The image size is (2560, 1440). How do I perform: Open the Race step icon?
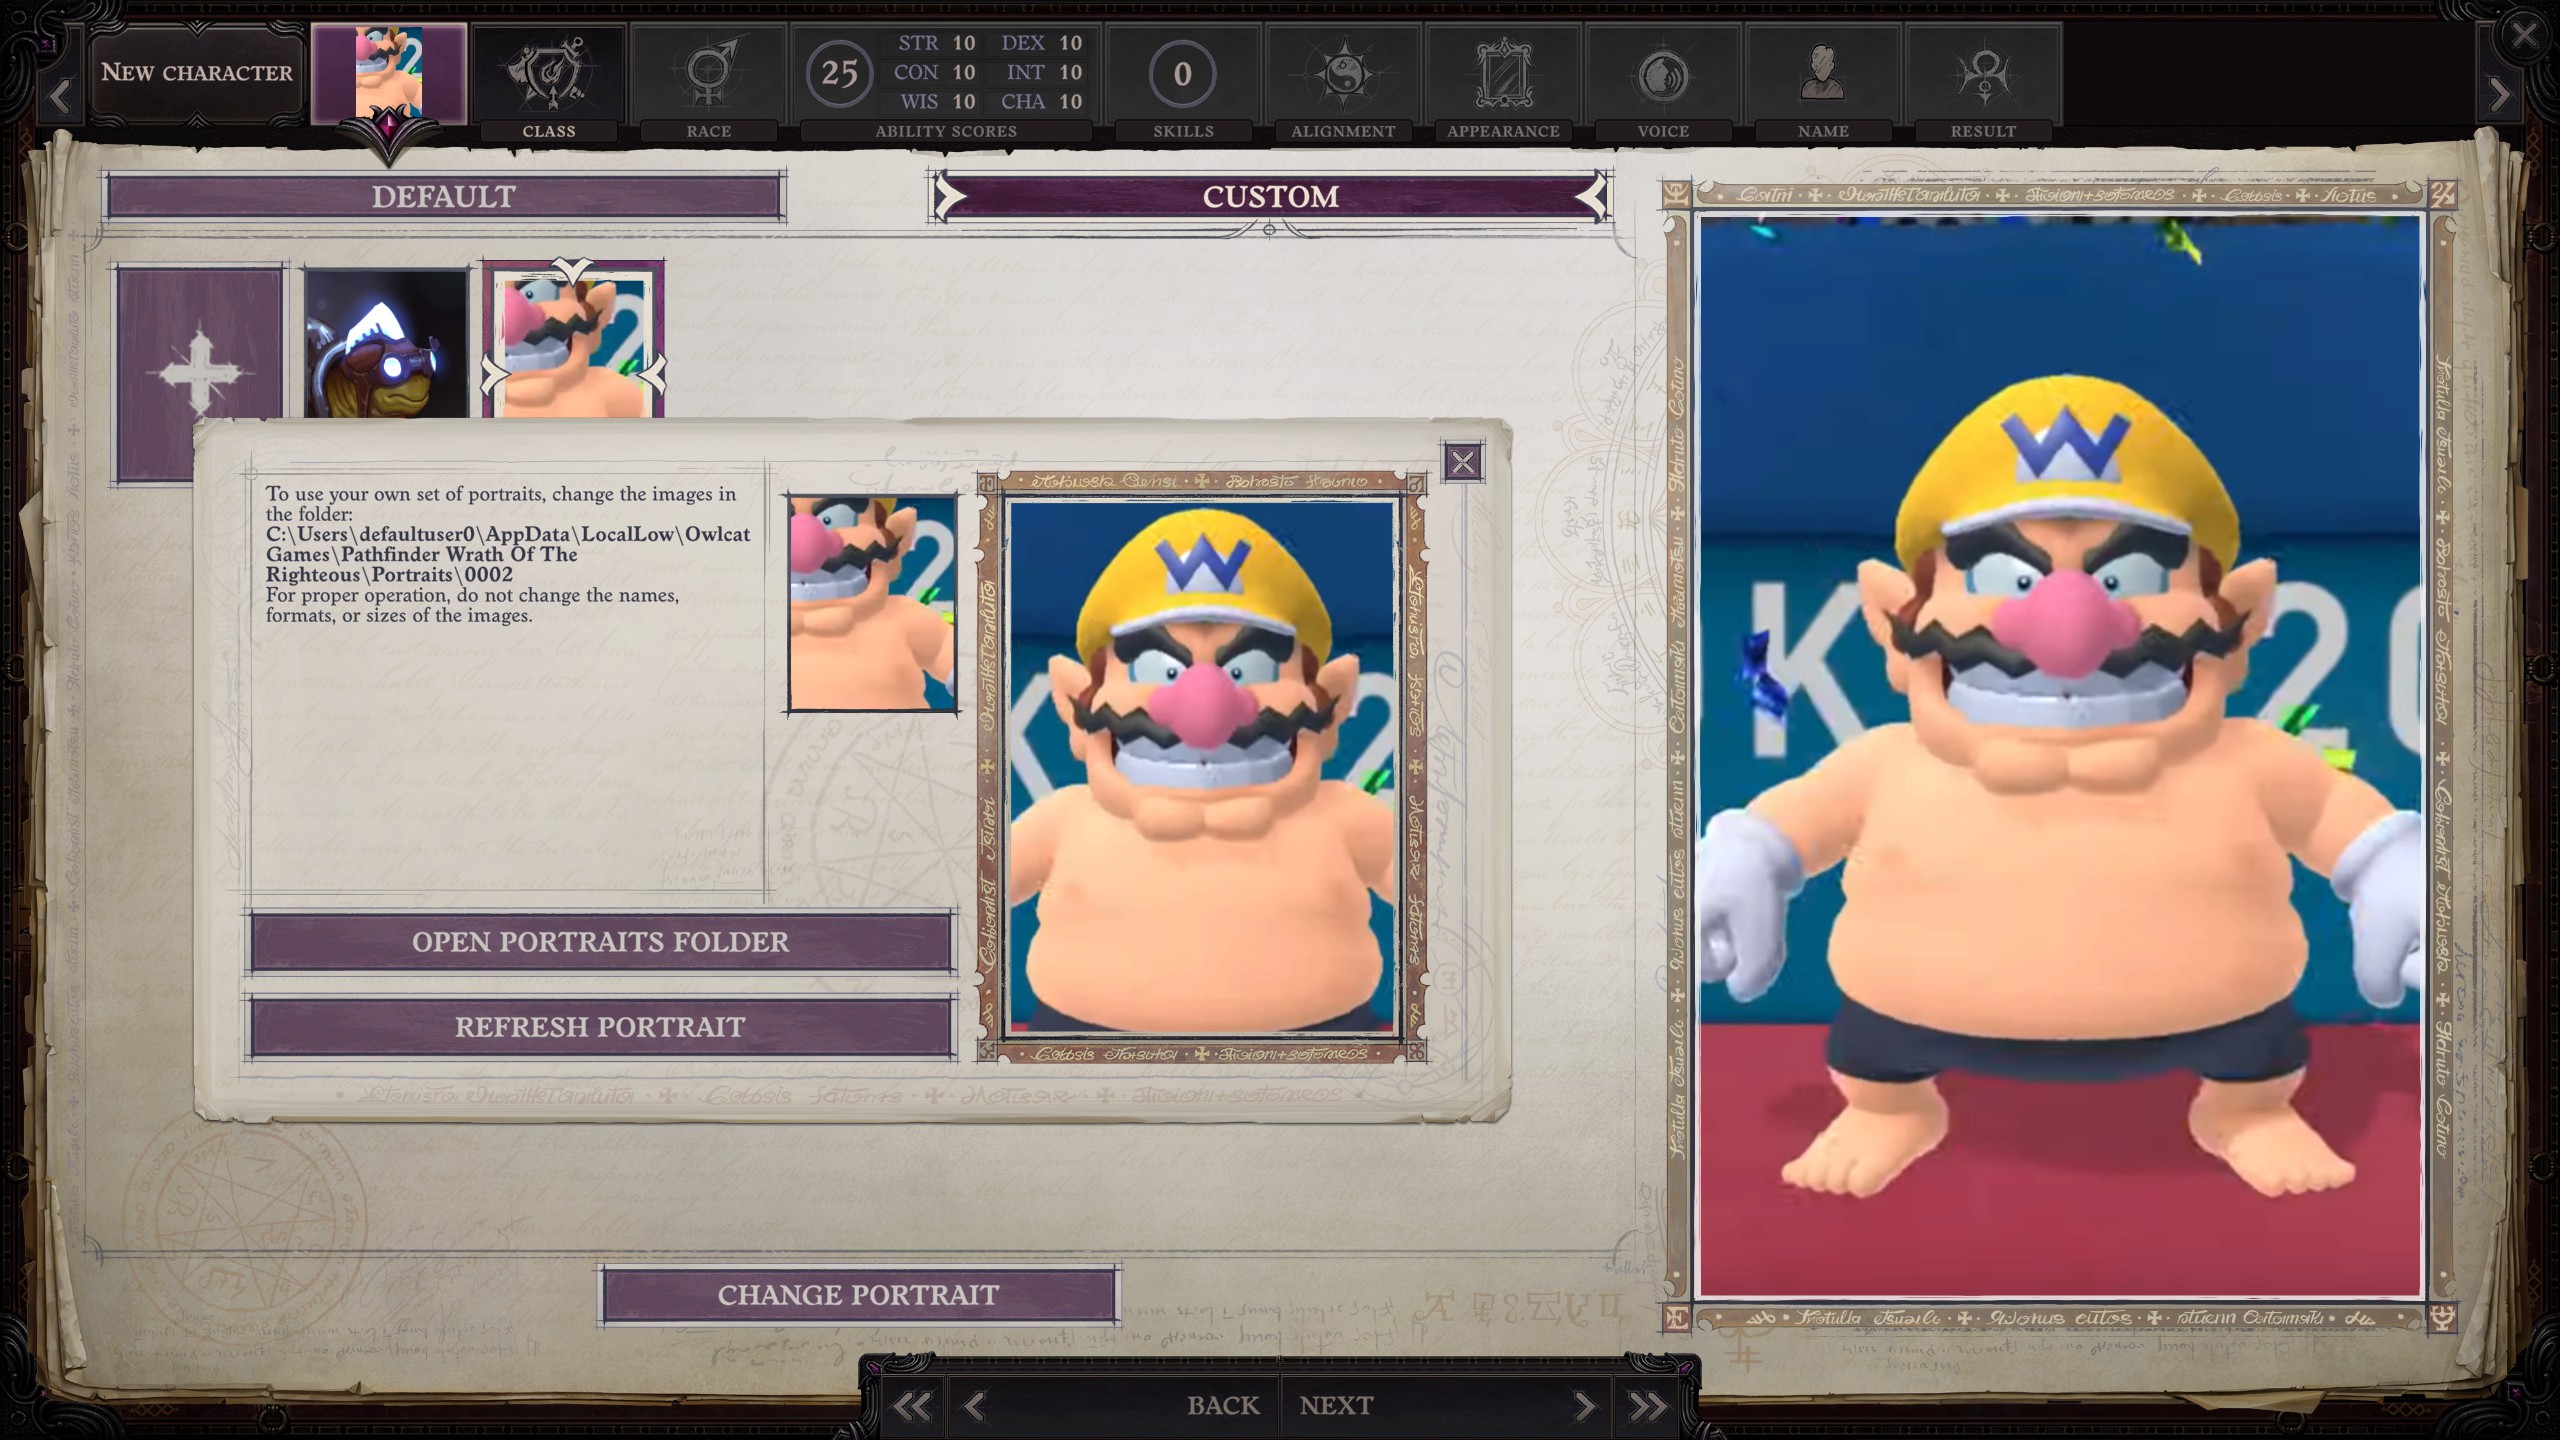tap(709, 74)
